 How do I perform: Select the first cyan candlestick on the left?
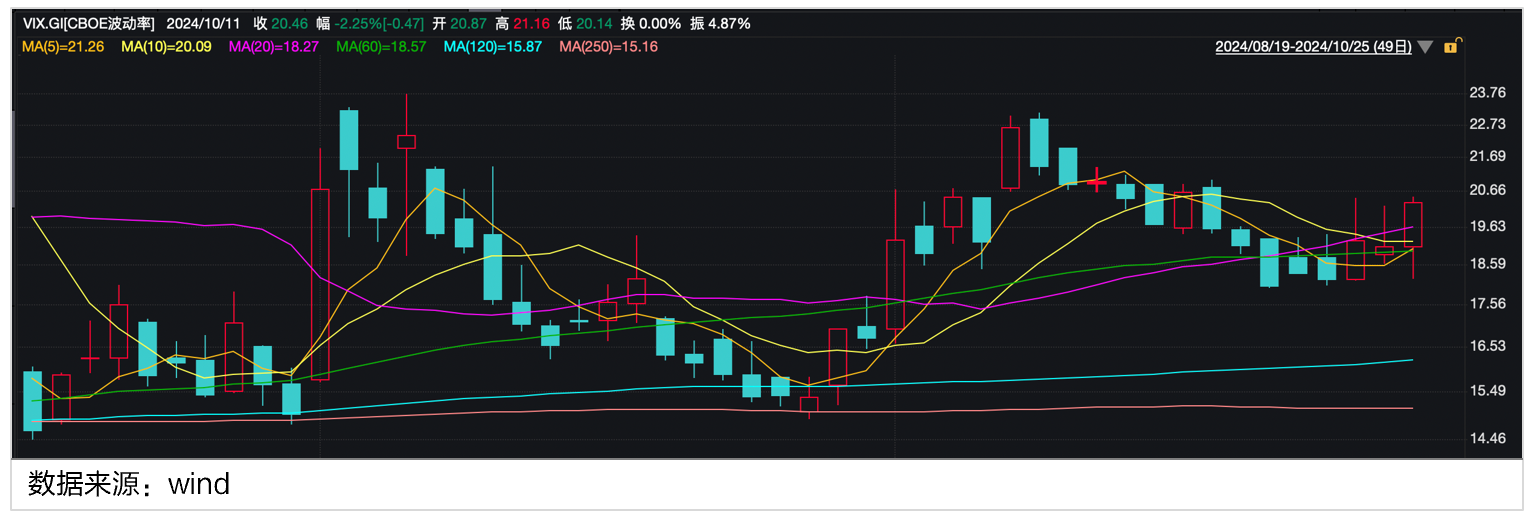click(x=32, y=401)
